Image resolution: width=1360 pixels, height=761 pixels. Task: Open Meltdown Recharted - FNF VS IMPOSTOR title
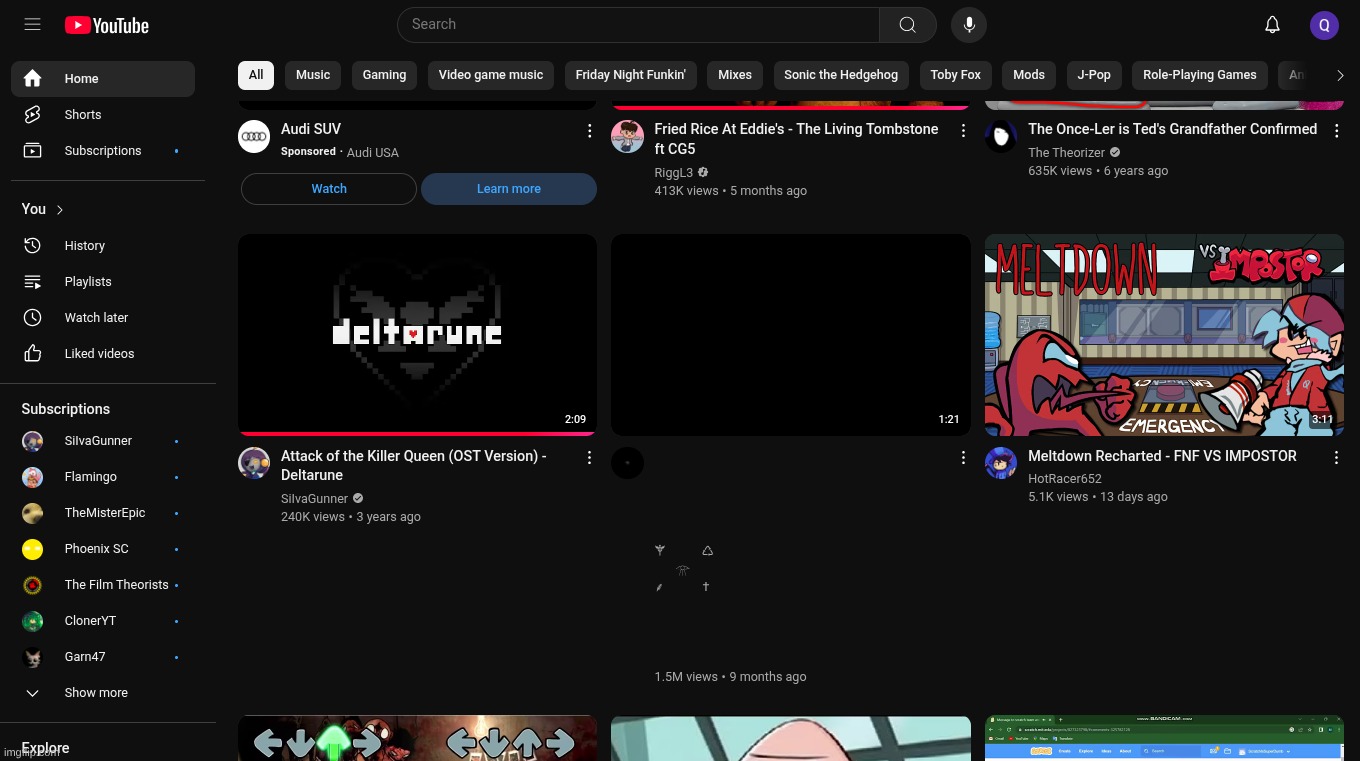(1162, 456)
